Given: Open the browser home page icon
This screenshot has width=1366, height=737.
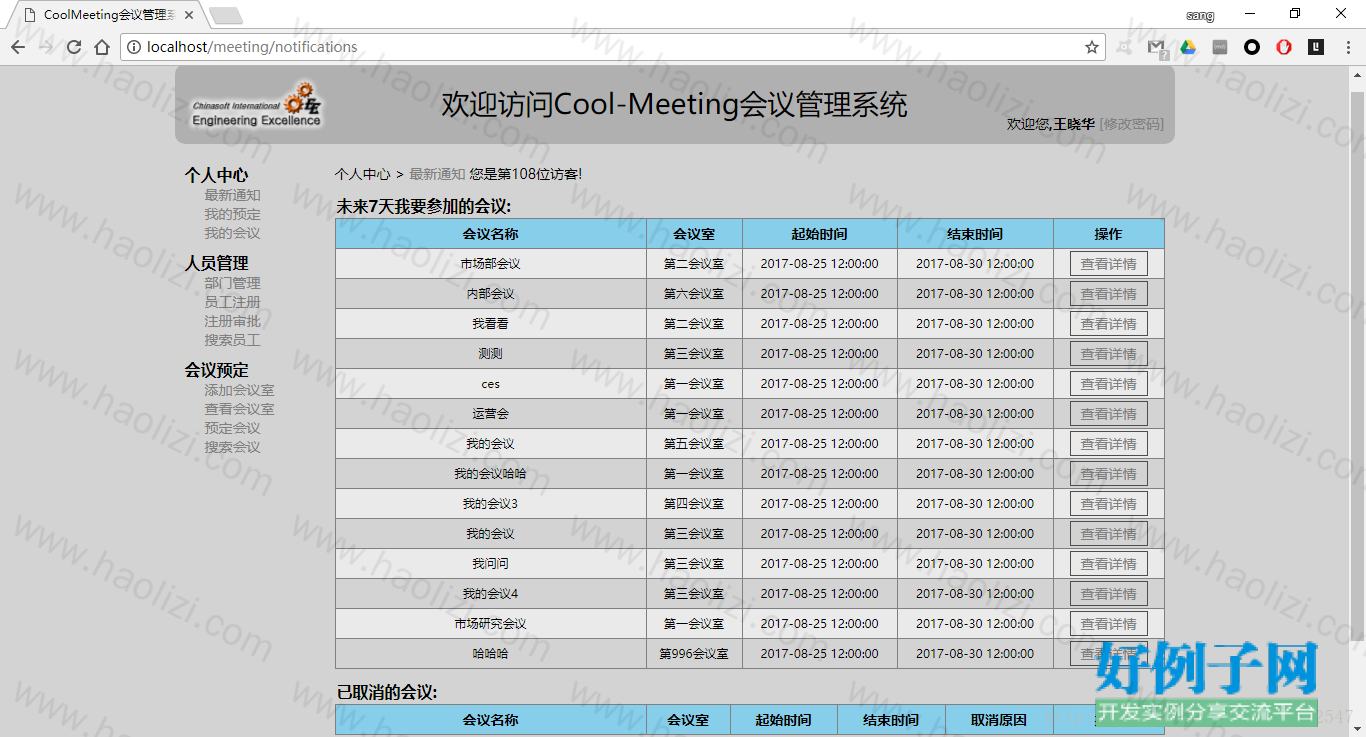Looking at the screenshot, I should [102, 47].
